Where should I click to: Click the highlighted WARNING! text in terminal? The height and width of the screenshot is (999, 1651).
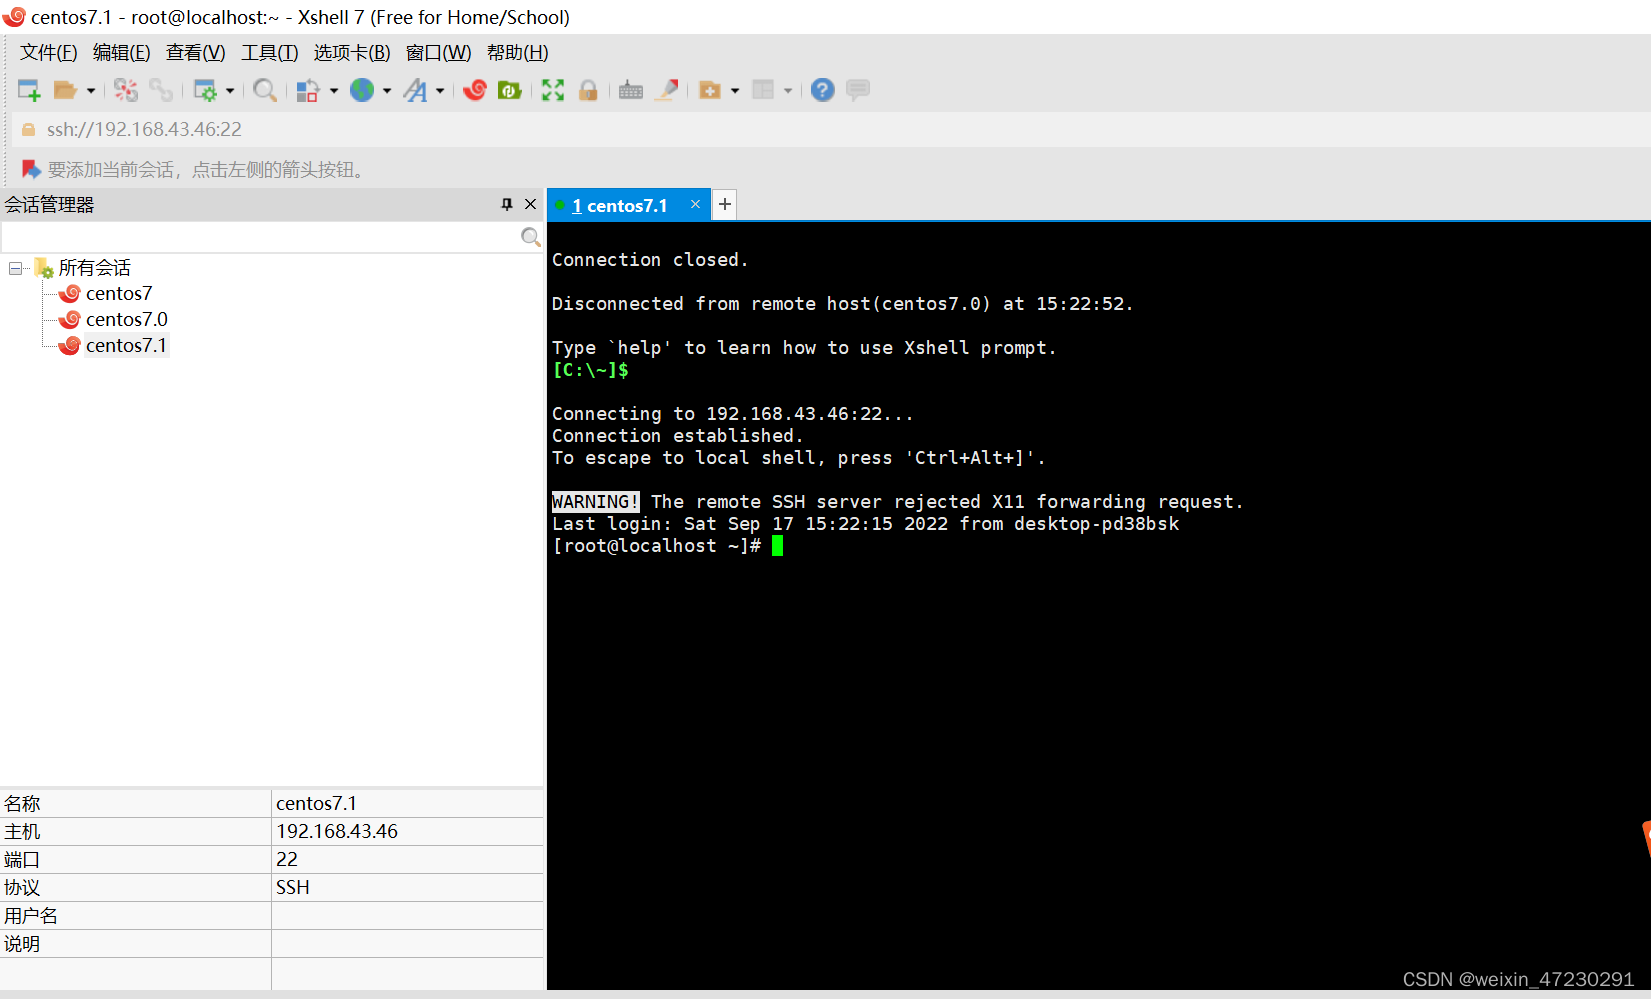click(596, 502)
